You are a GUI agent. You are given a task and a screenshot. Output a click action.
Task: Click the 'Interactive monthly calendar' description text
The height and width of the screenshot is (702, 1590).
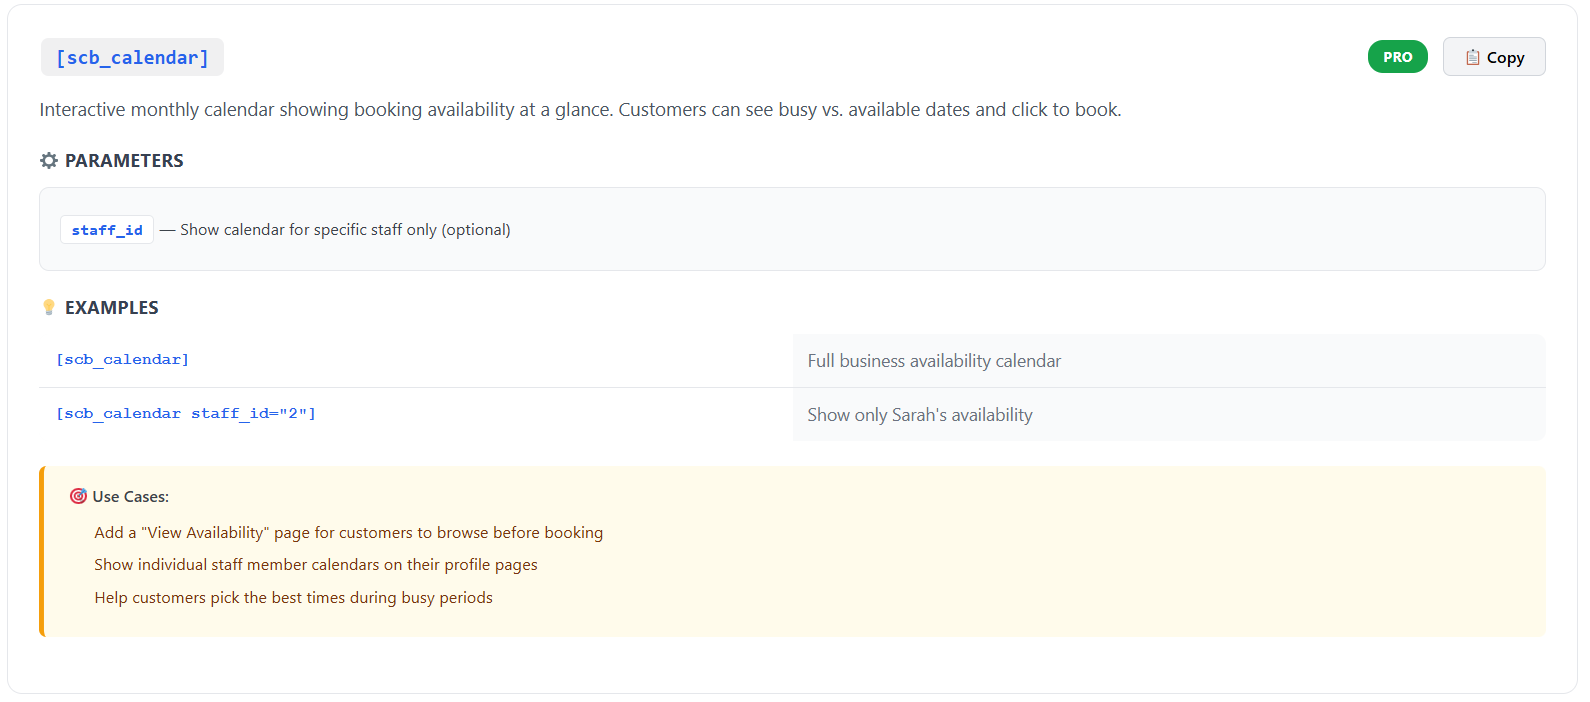[580, 109]
